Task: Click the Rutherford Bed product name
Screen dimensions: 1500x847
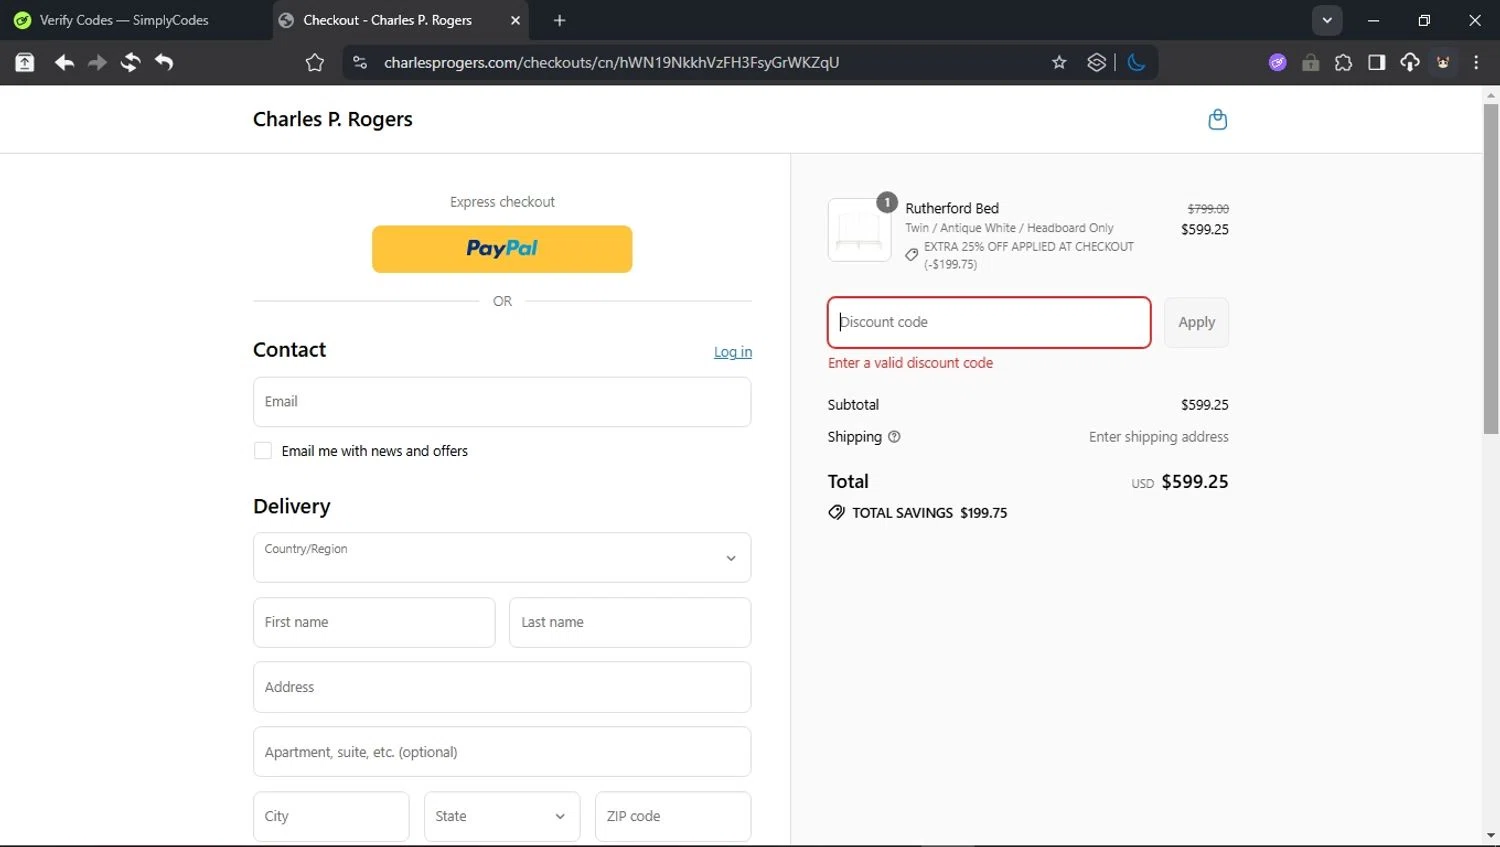Action: click(x=952, y=208)
